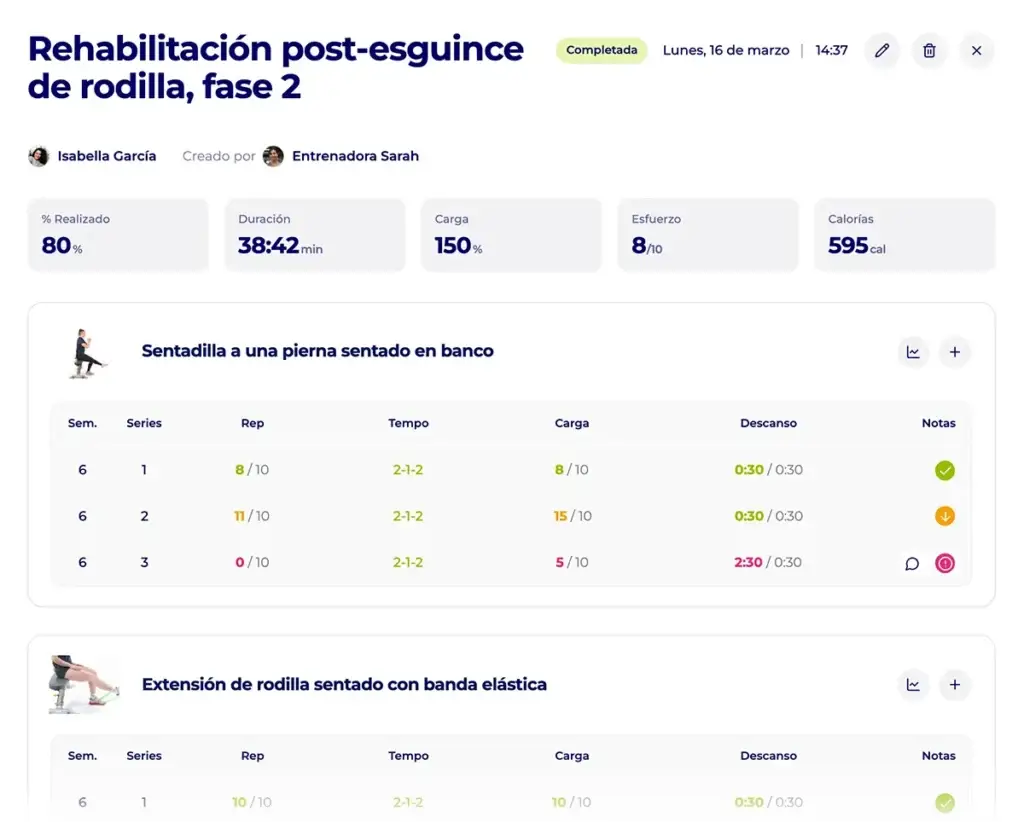
Task: Click the Completada status badge
Action: point(601,50)
